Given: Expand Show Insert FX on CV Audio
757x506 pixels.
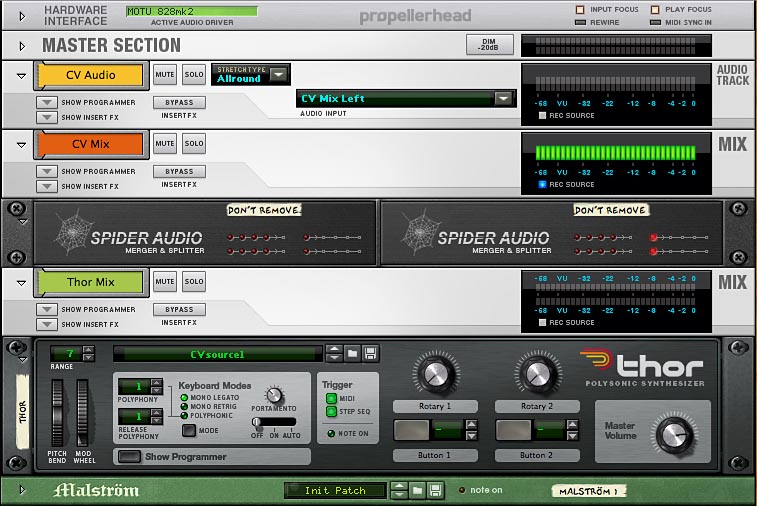Looking at the screenshot, I should tap(47, 117).
